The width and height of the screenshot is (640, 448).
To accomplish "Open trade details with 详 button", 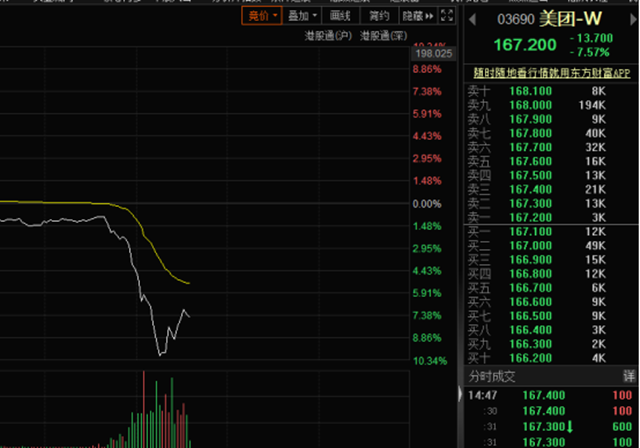I will (x=629, y=376).
